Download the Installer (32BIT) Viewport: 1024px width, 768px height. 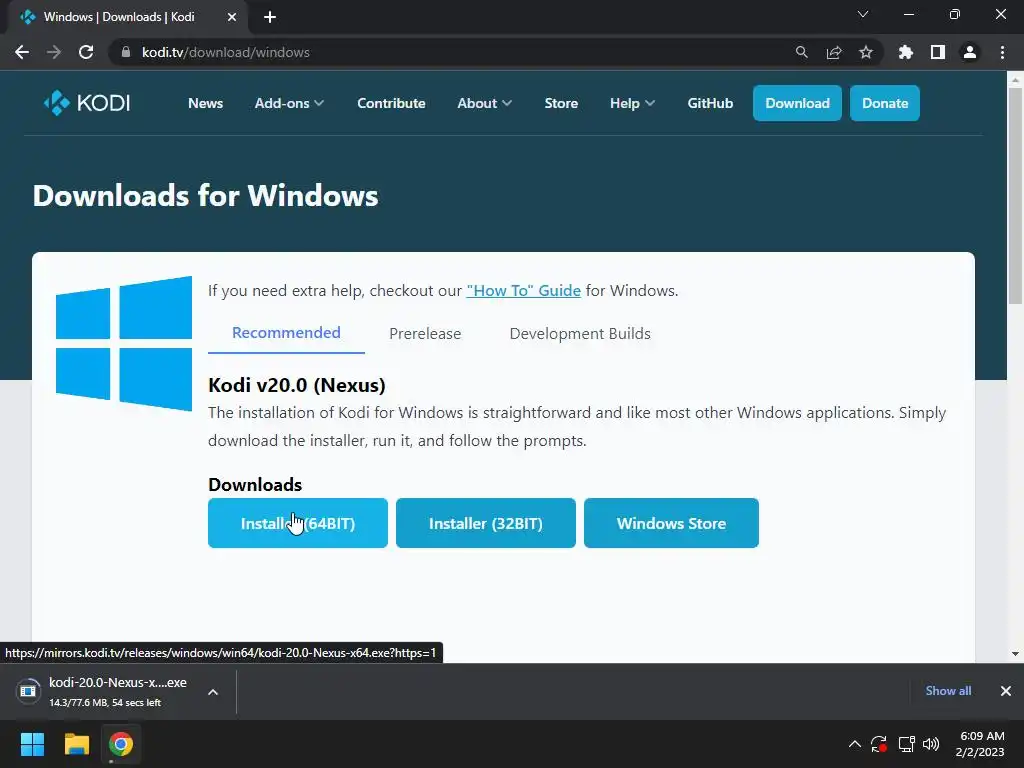tap(486, 523)
